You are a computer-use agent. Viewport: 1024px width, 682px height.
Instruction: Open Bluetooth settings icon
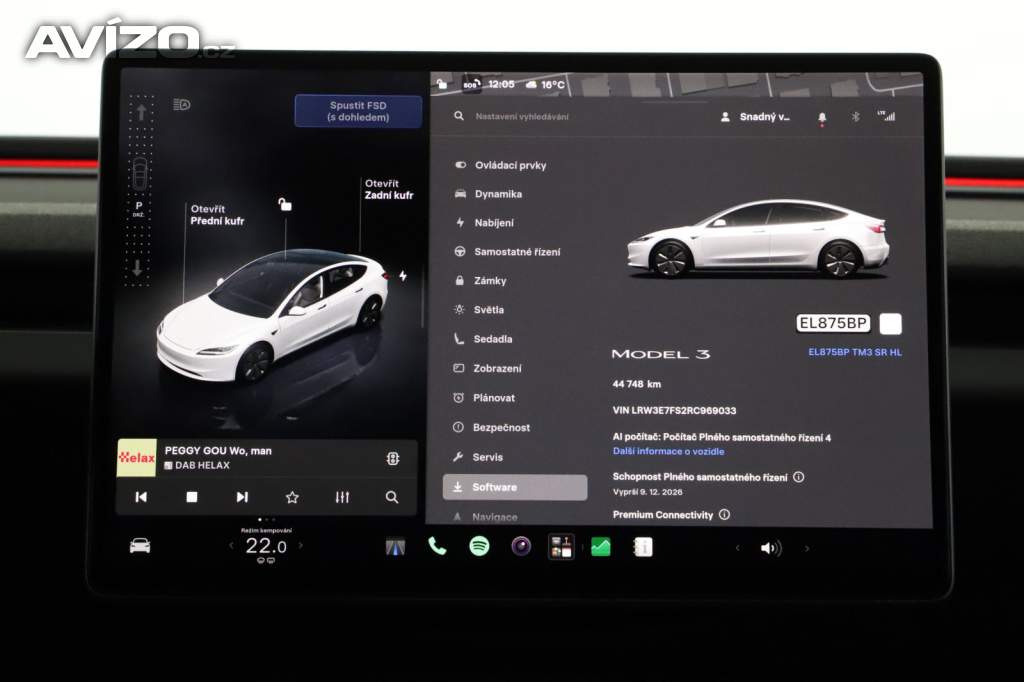pos(856,117)
